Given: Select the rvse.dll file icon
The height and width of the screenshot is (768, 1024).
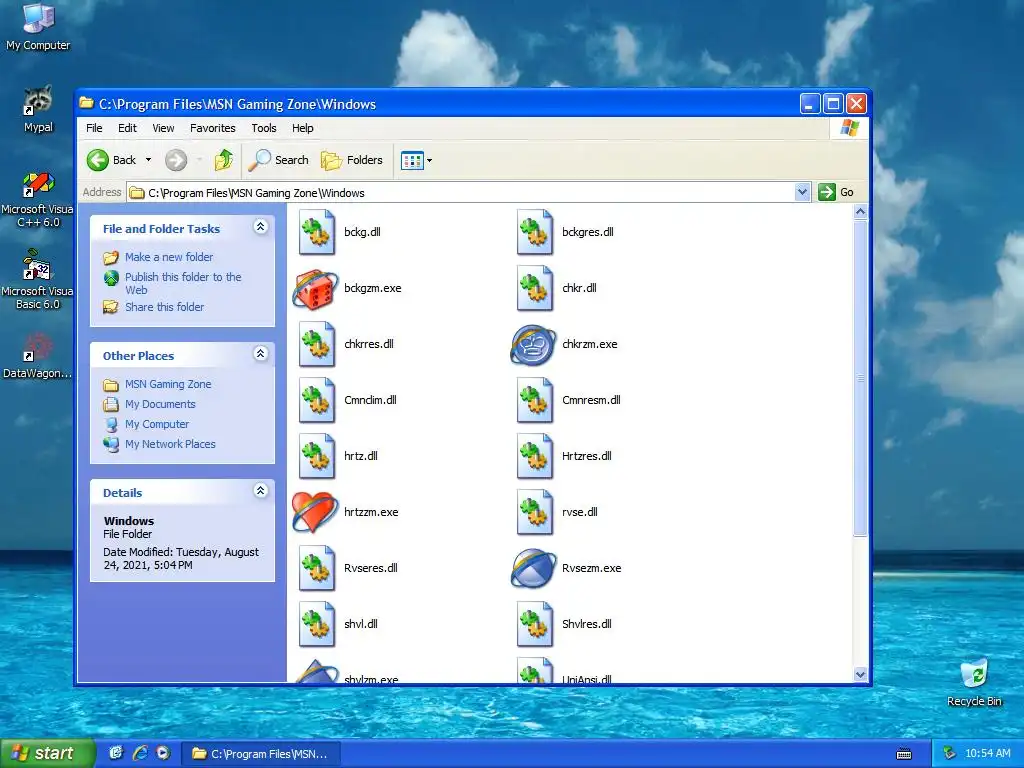Looking at the screenshot, I should click(x=535, y=513).
